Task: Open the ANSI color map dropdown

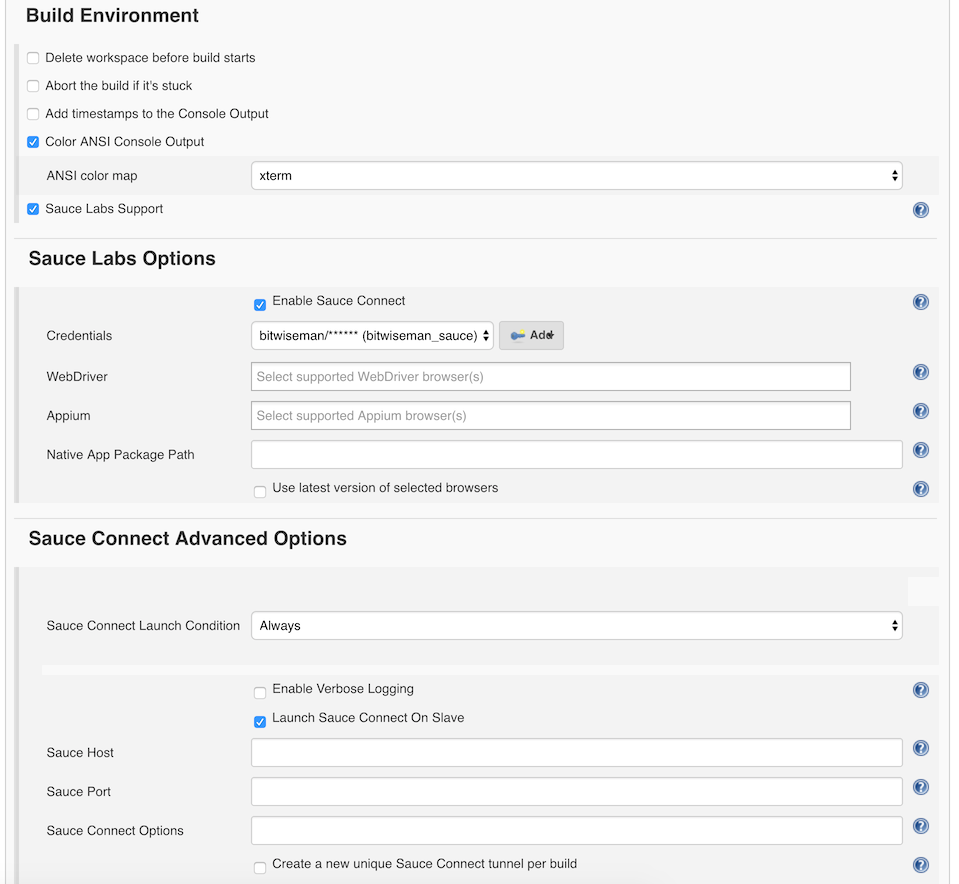Action: [576, 176]
